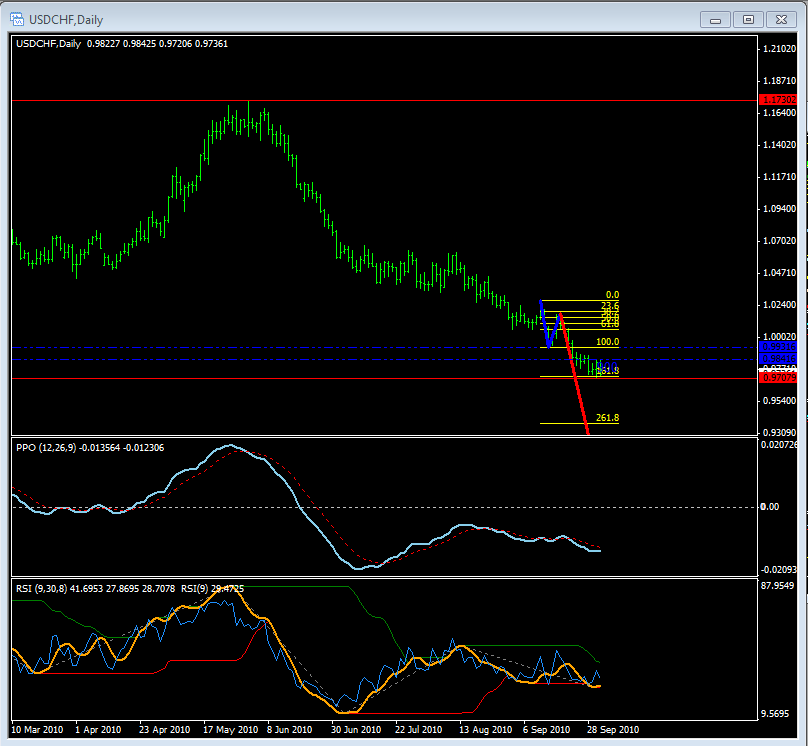The width and height of the screenshot is (808, 746).
Task: Click the 17 May 2010 date on time axis
Action: 231,729
